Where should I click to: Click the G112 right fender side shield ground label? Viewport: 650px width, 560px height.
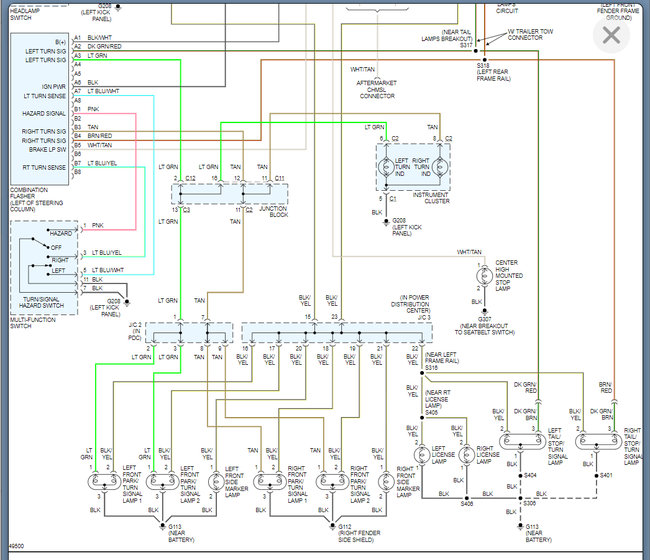pyautogui.click(x=359, y=533)
